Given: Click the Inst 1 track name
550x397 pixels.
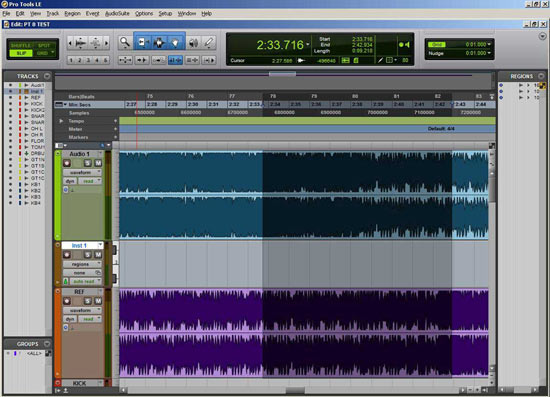Looking at the screenshot, I should pyautogui.click(x=79, y=245).
